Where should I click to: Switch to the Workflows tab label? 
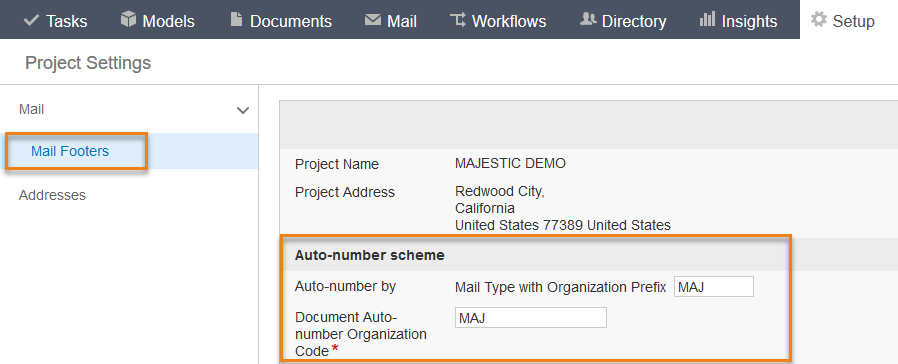click(509, 21)
